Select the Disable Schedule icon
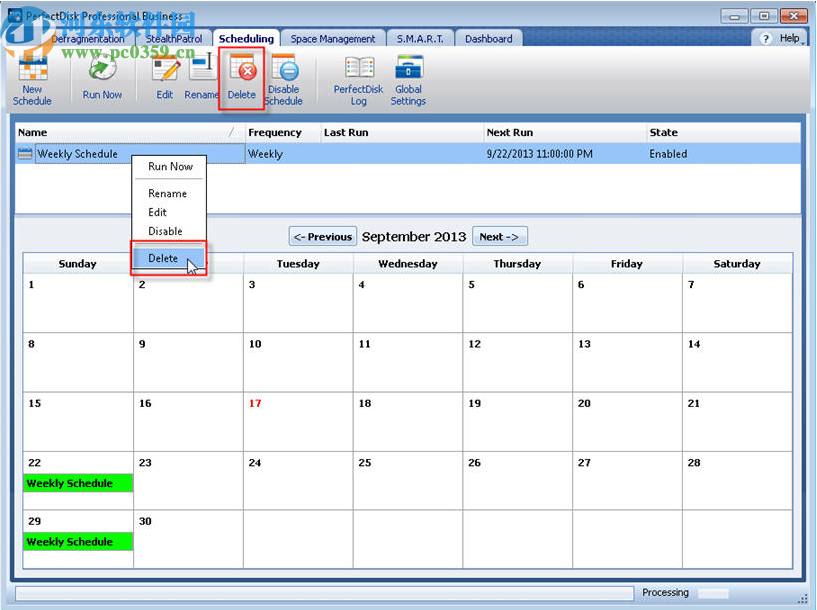The width and height of the screenshot is (817, 610). coord(284,78)
